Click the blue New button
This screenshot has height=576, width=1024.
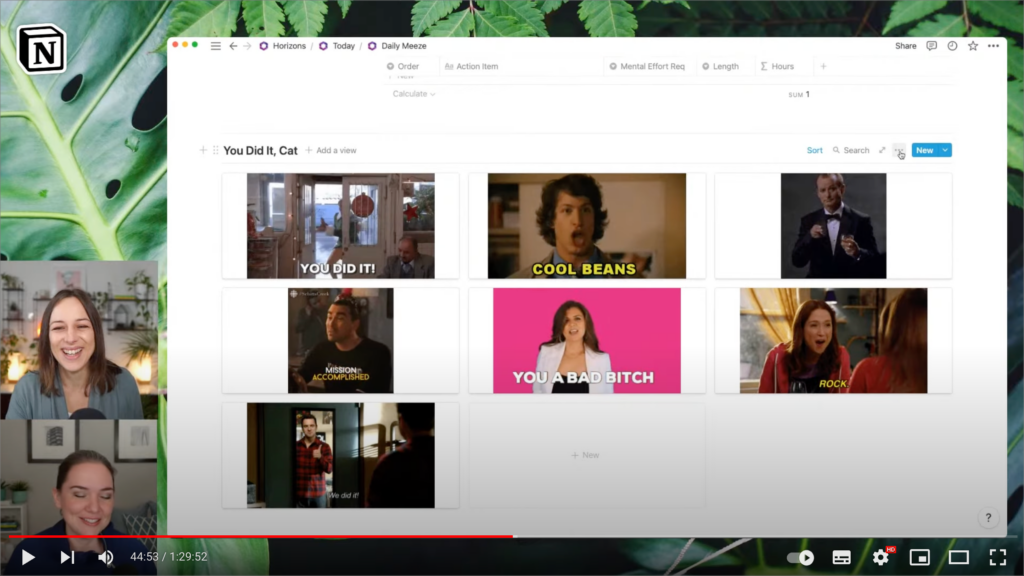pyautogui.click(x=925, y=150)
